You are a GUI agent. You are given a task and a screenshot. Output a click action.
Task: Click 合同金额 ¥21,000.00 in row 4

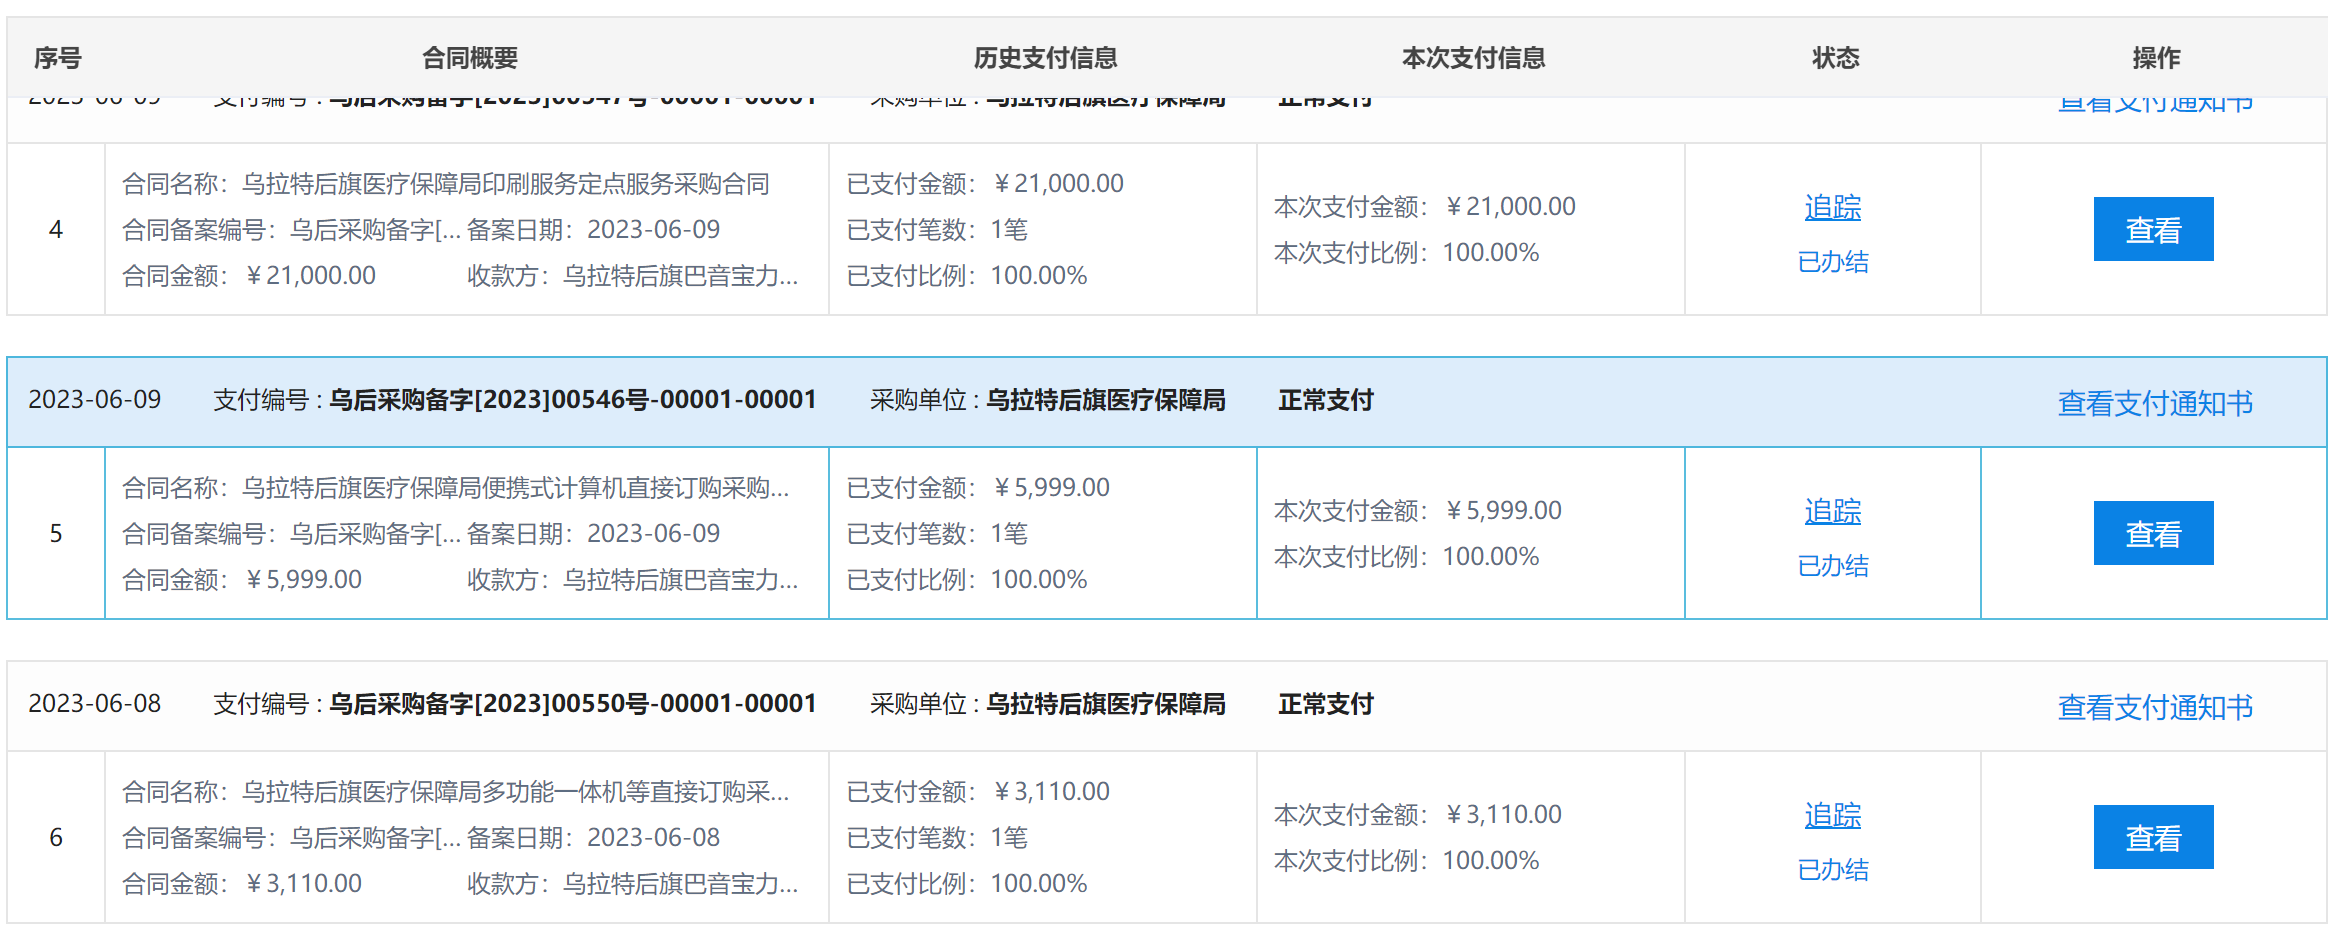pos(310,275)
